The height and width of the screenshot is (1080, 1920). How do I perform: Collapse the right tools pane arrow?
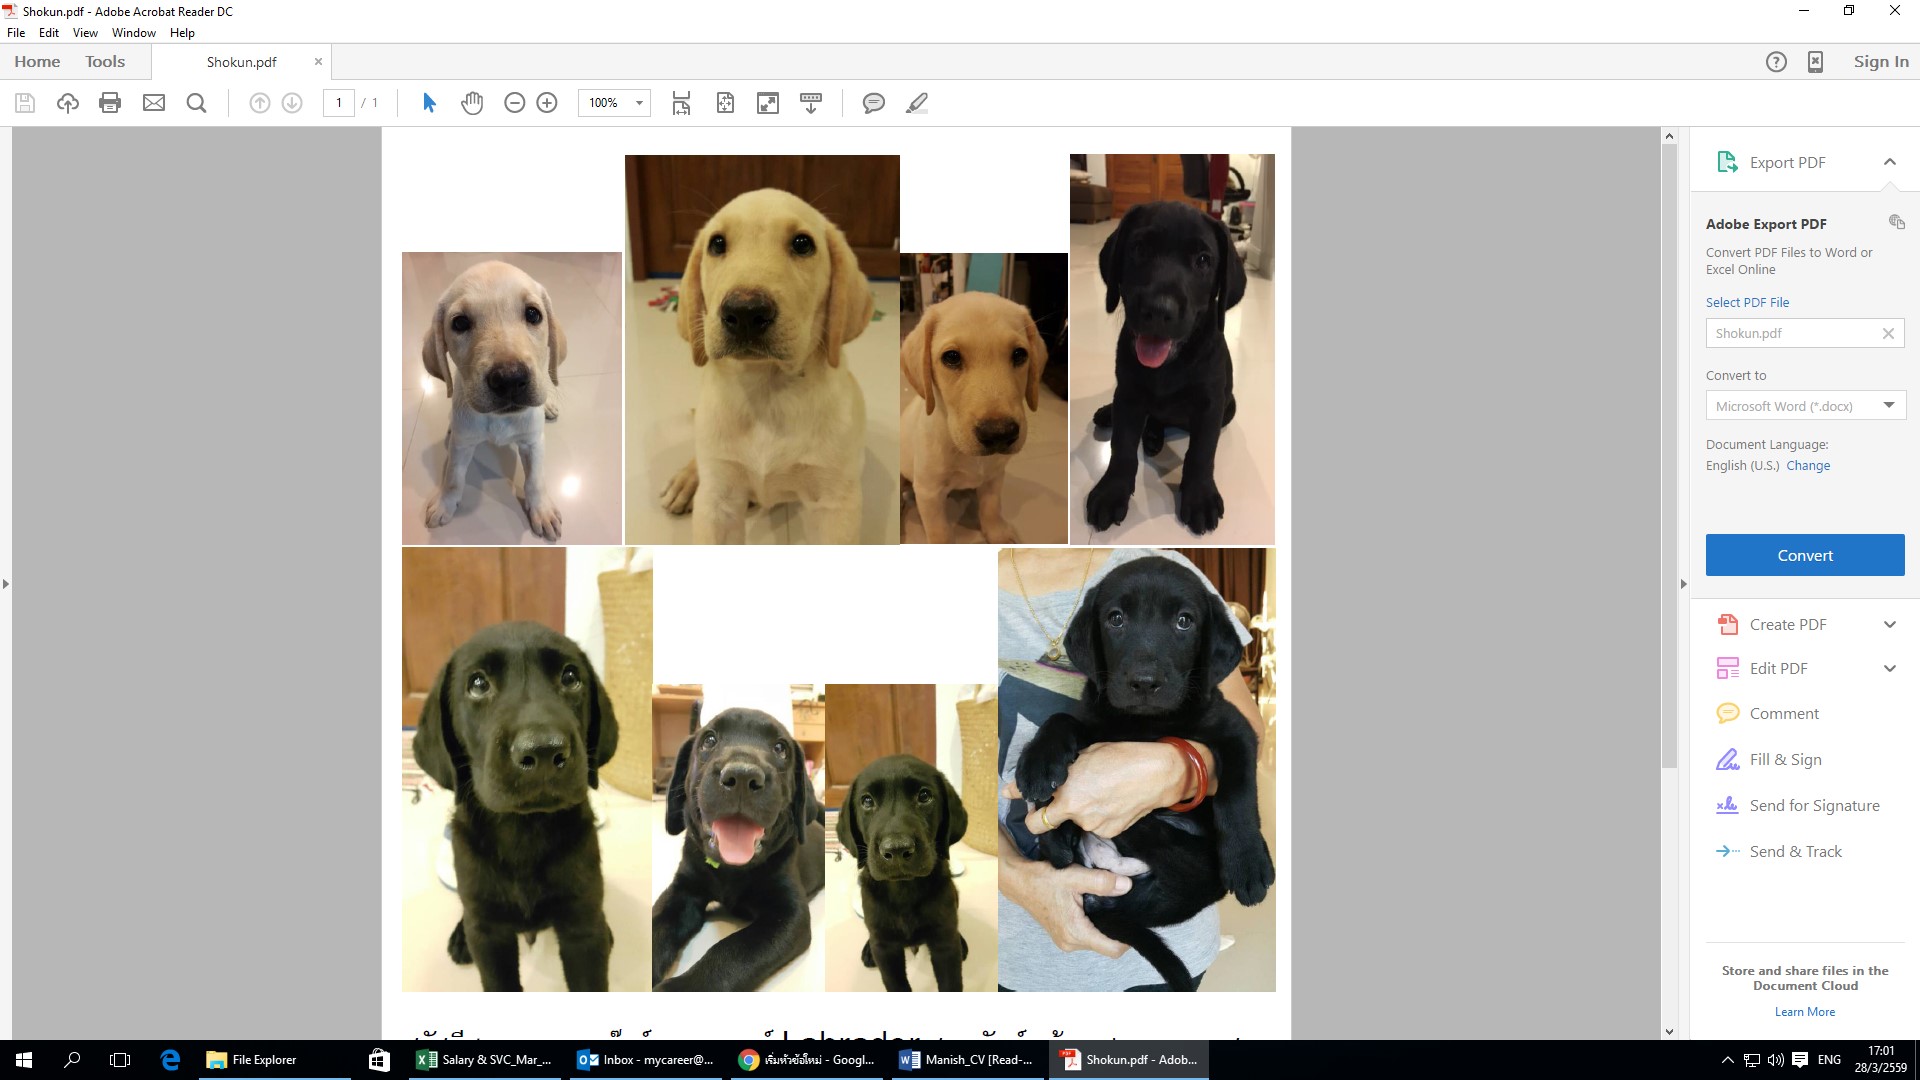(1683, 584)
